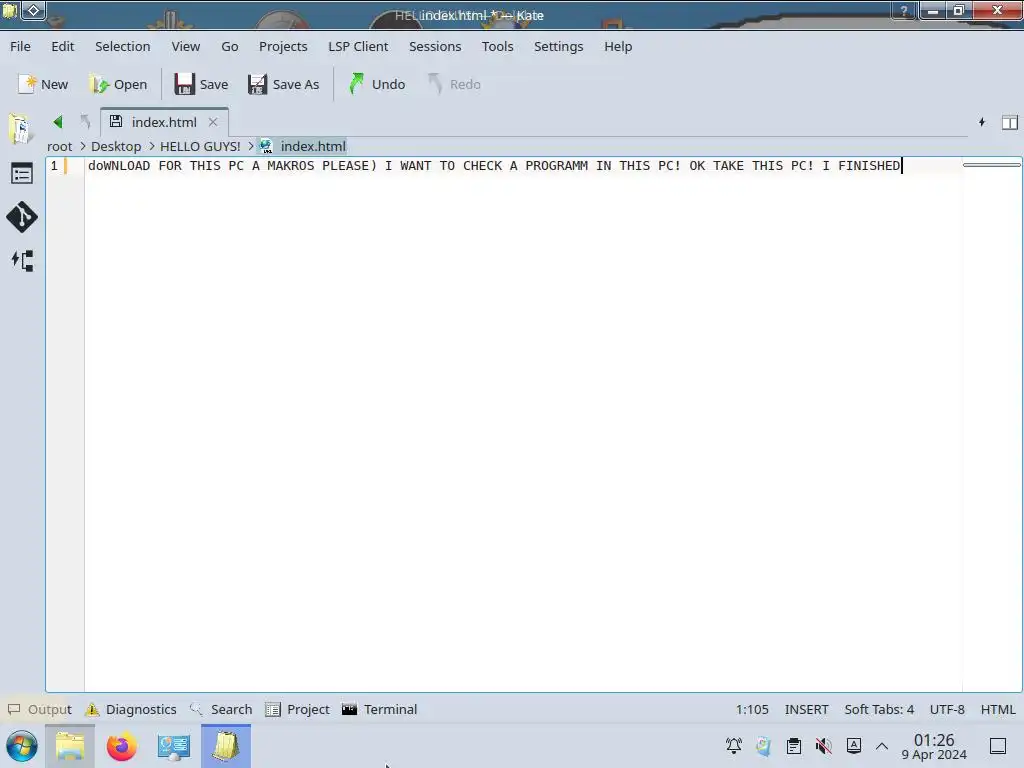Open the Edit menu

coord(63,46)
